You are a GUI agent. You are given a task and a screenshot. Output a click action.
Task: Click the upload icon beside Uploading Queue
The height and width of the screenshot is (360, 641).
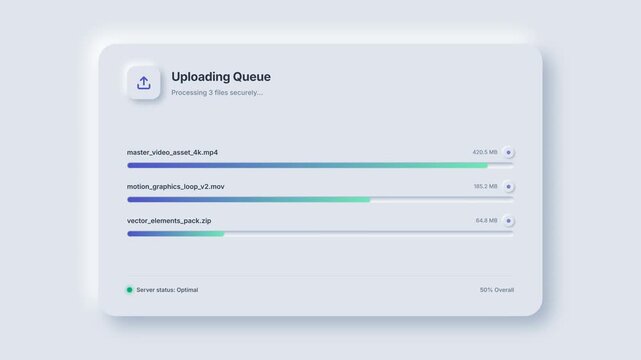pos(143,83)
